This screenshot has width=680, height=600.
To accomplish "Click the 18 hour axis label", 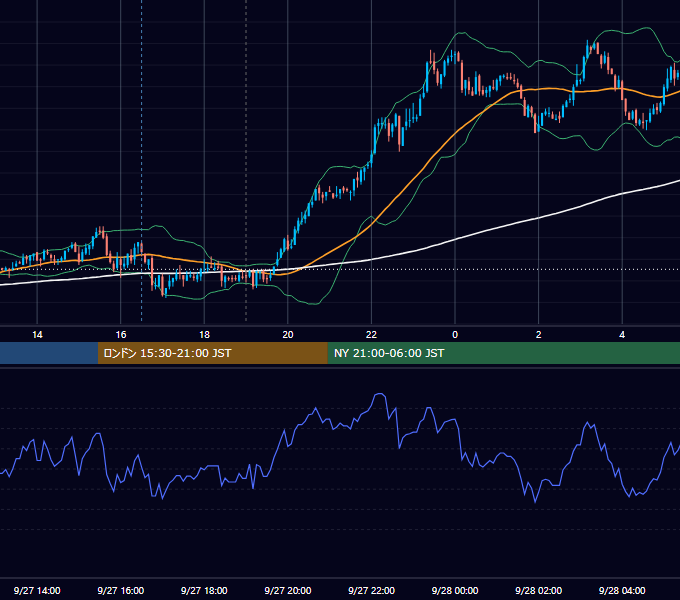I will point(204,335).
